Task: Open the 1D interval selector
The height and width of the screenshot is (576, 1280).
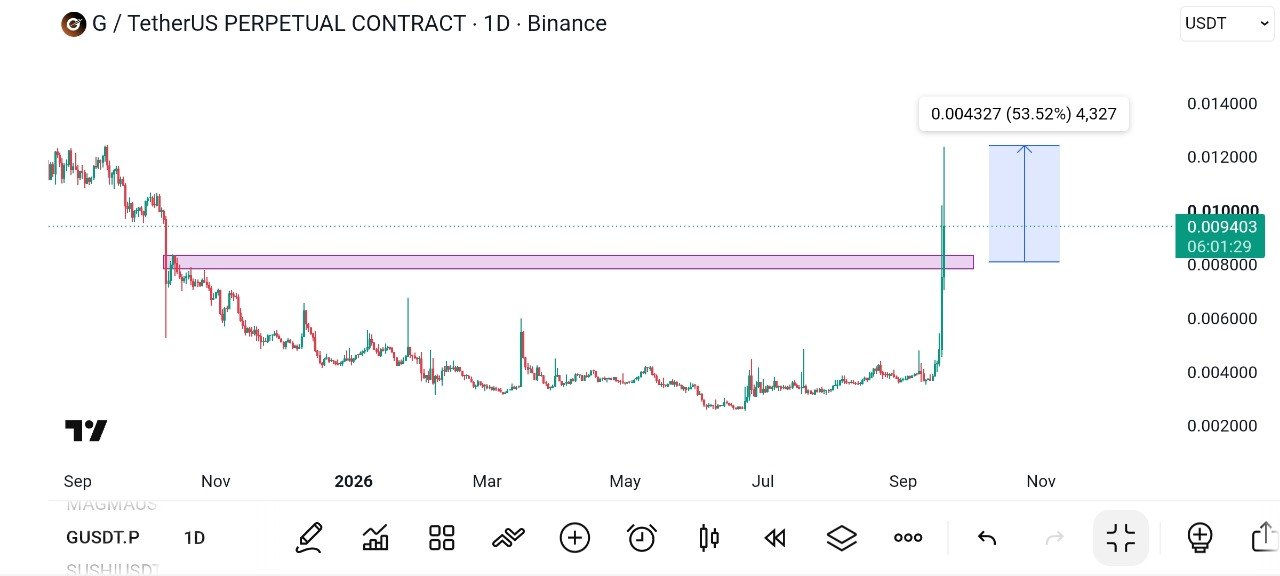Action: 194,538
